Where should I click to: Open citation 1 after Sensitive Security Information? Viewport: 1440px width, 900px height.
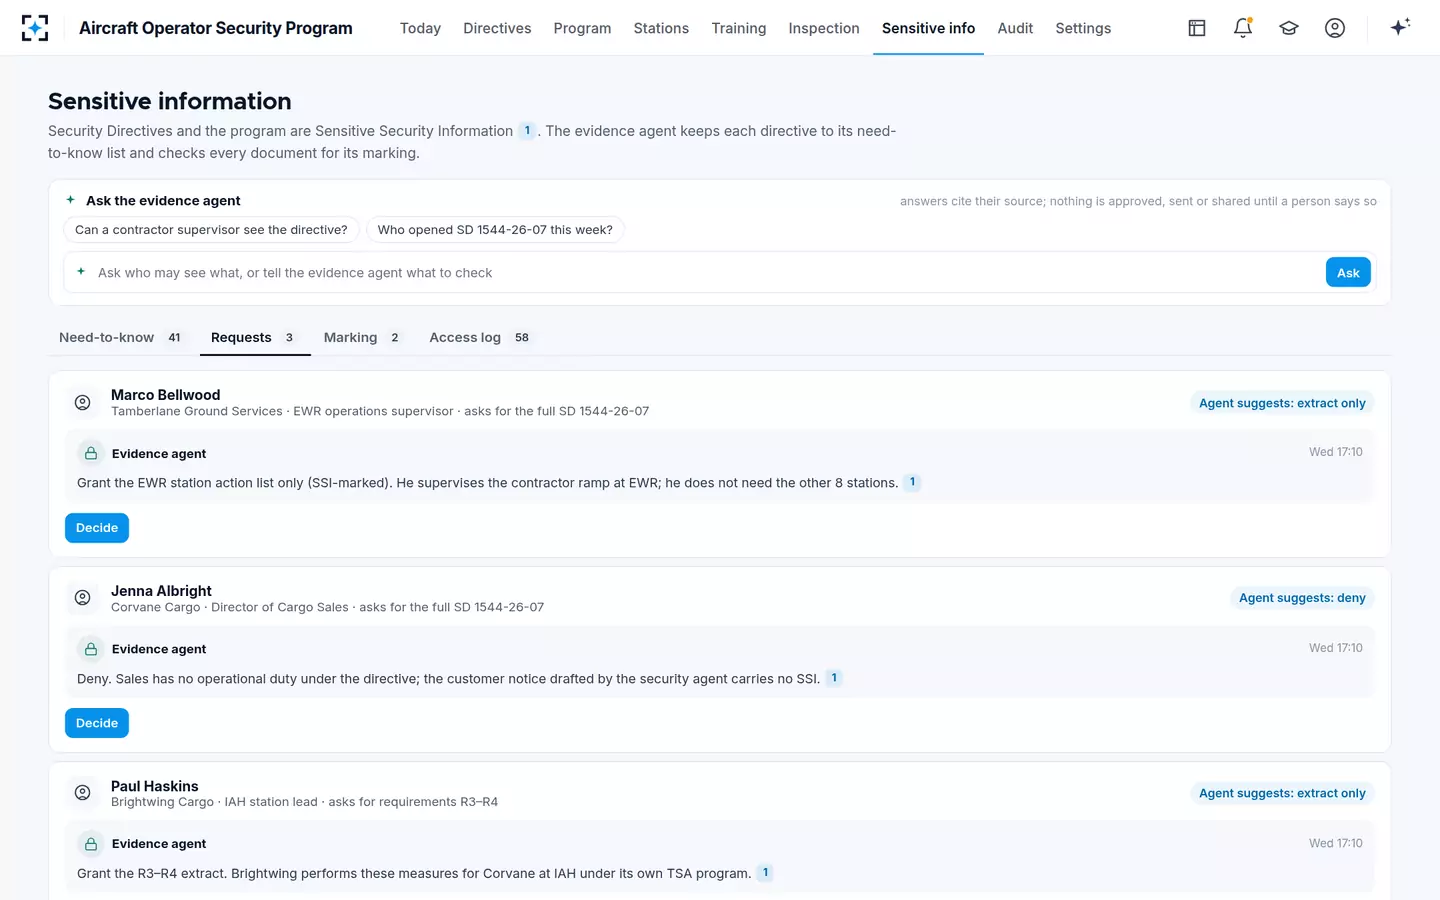pyautogui.click(x=527, y=131)
